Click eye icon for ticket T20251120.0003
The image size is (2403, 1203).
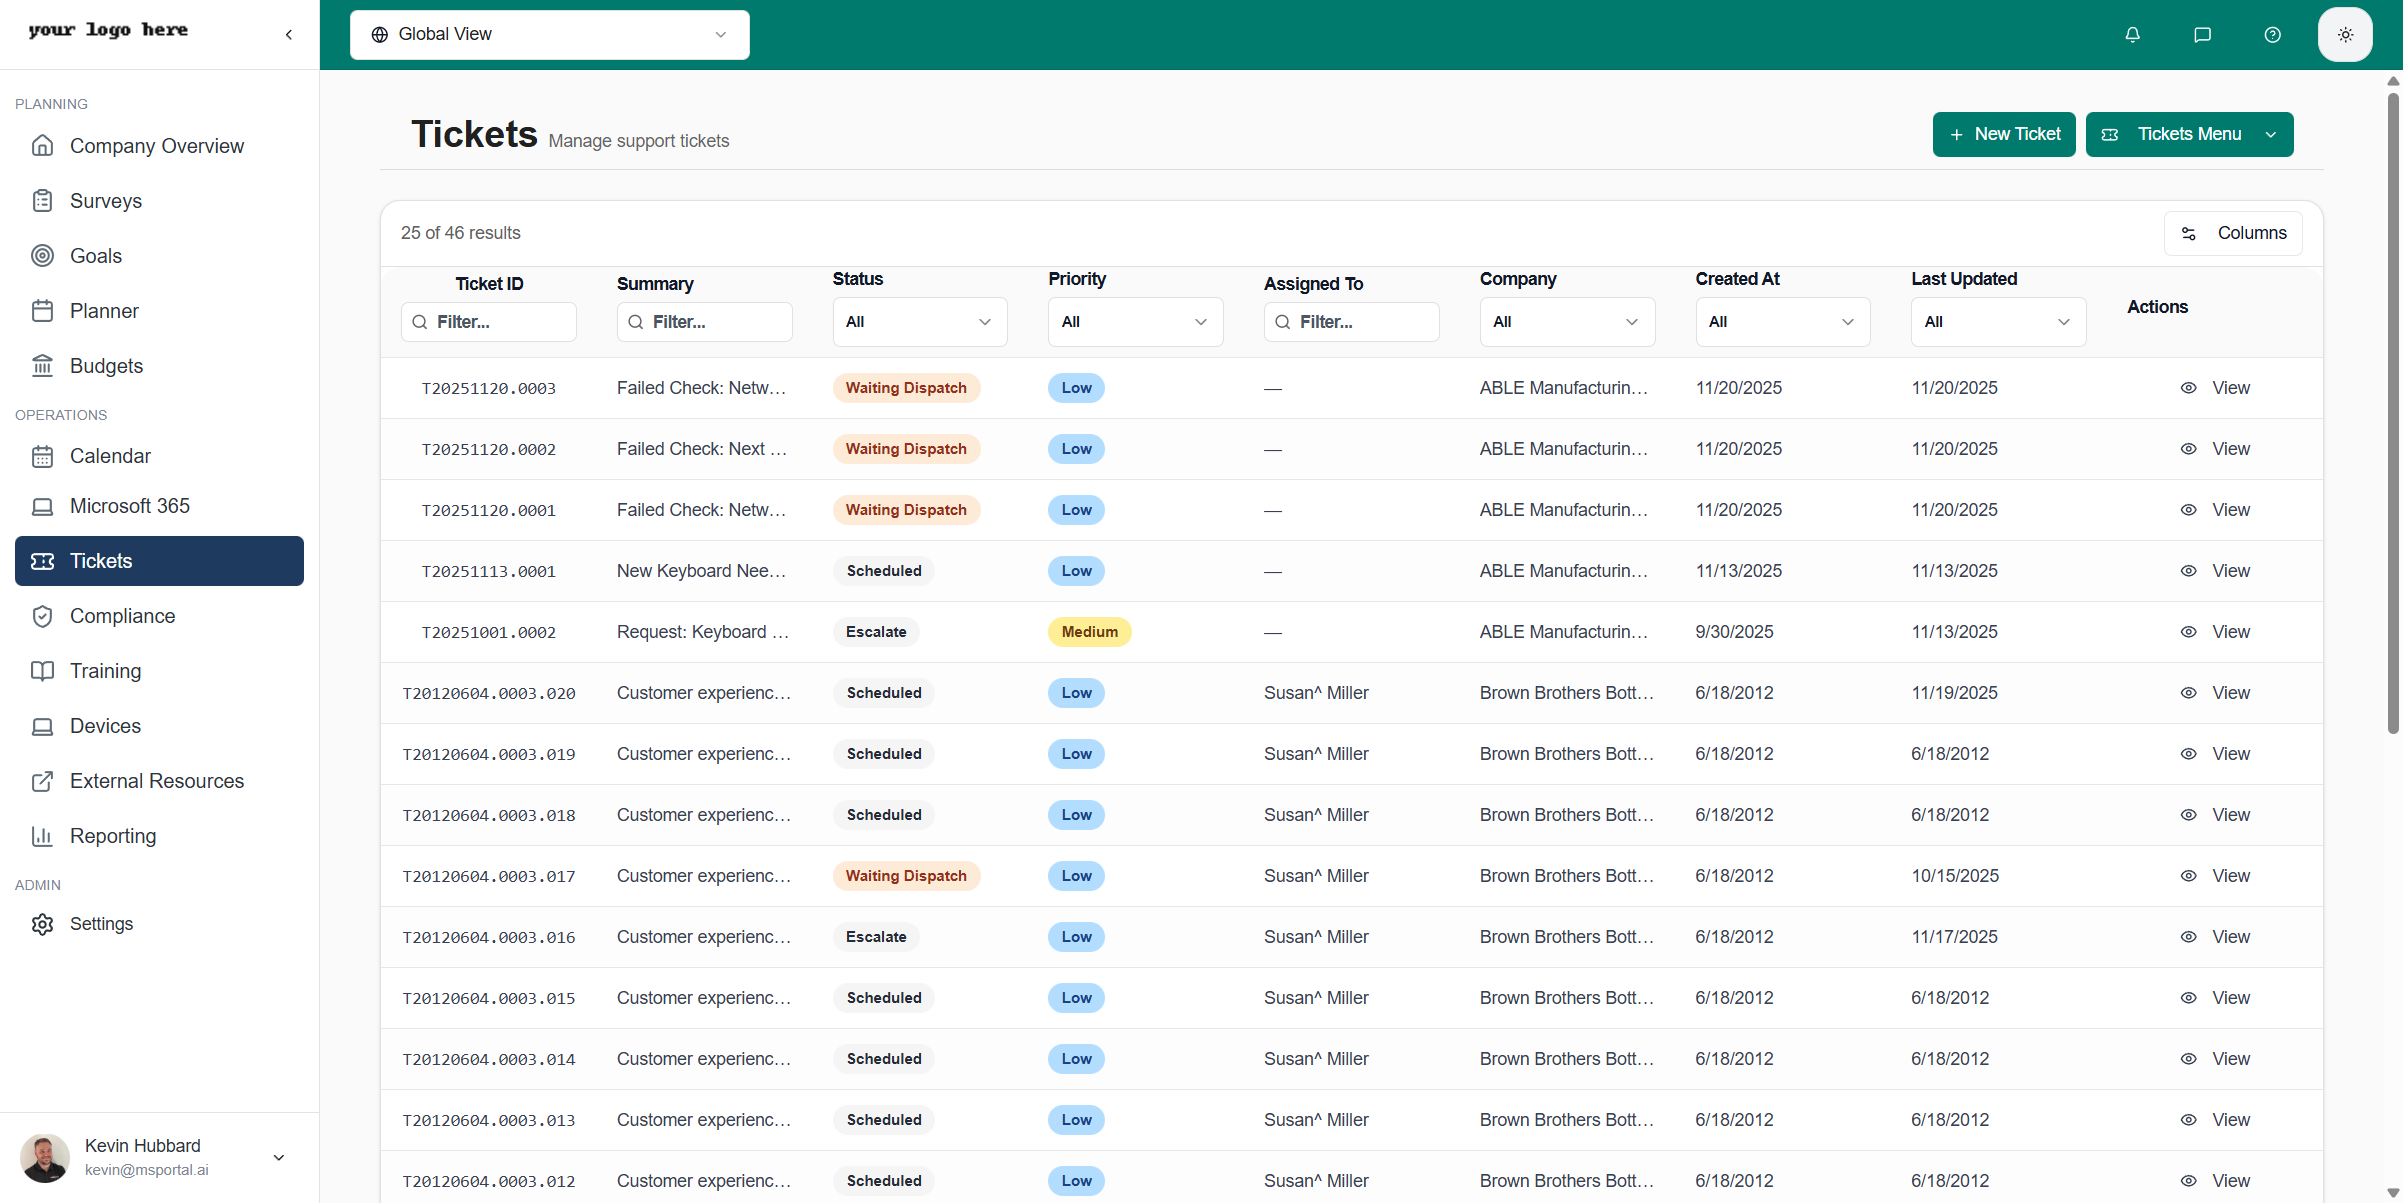[2188, 388]
